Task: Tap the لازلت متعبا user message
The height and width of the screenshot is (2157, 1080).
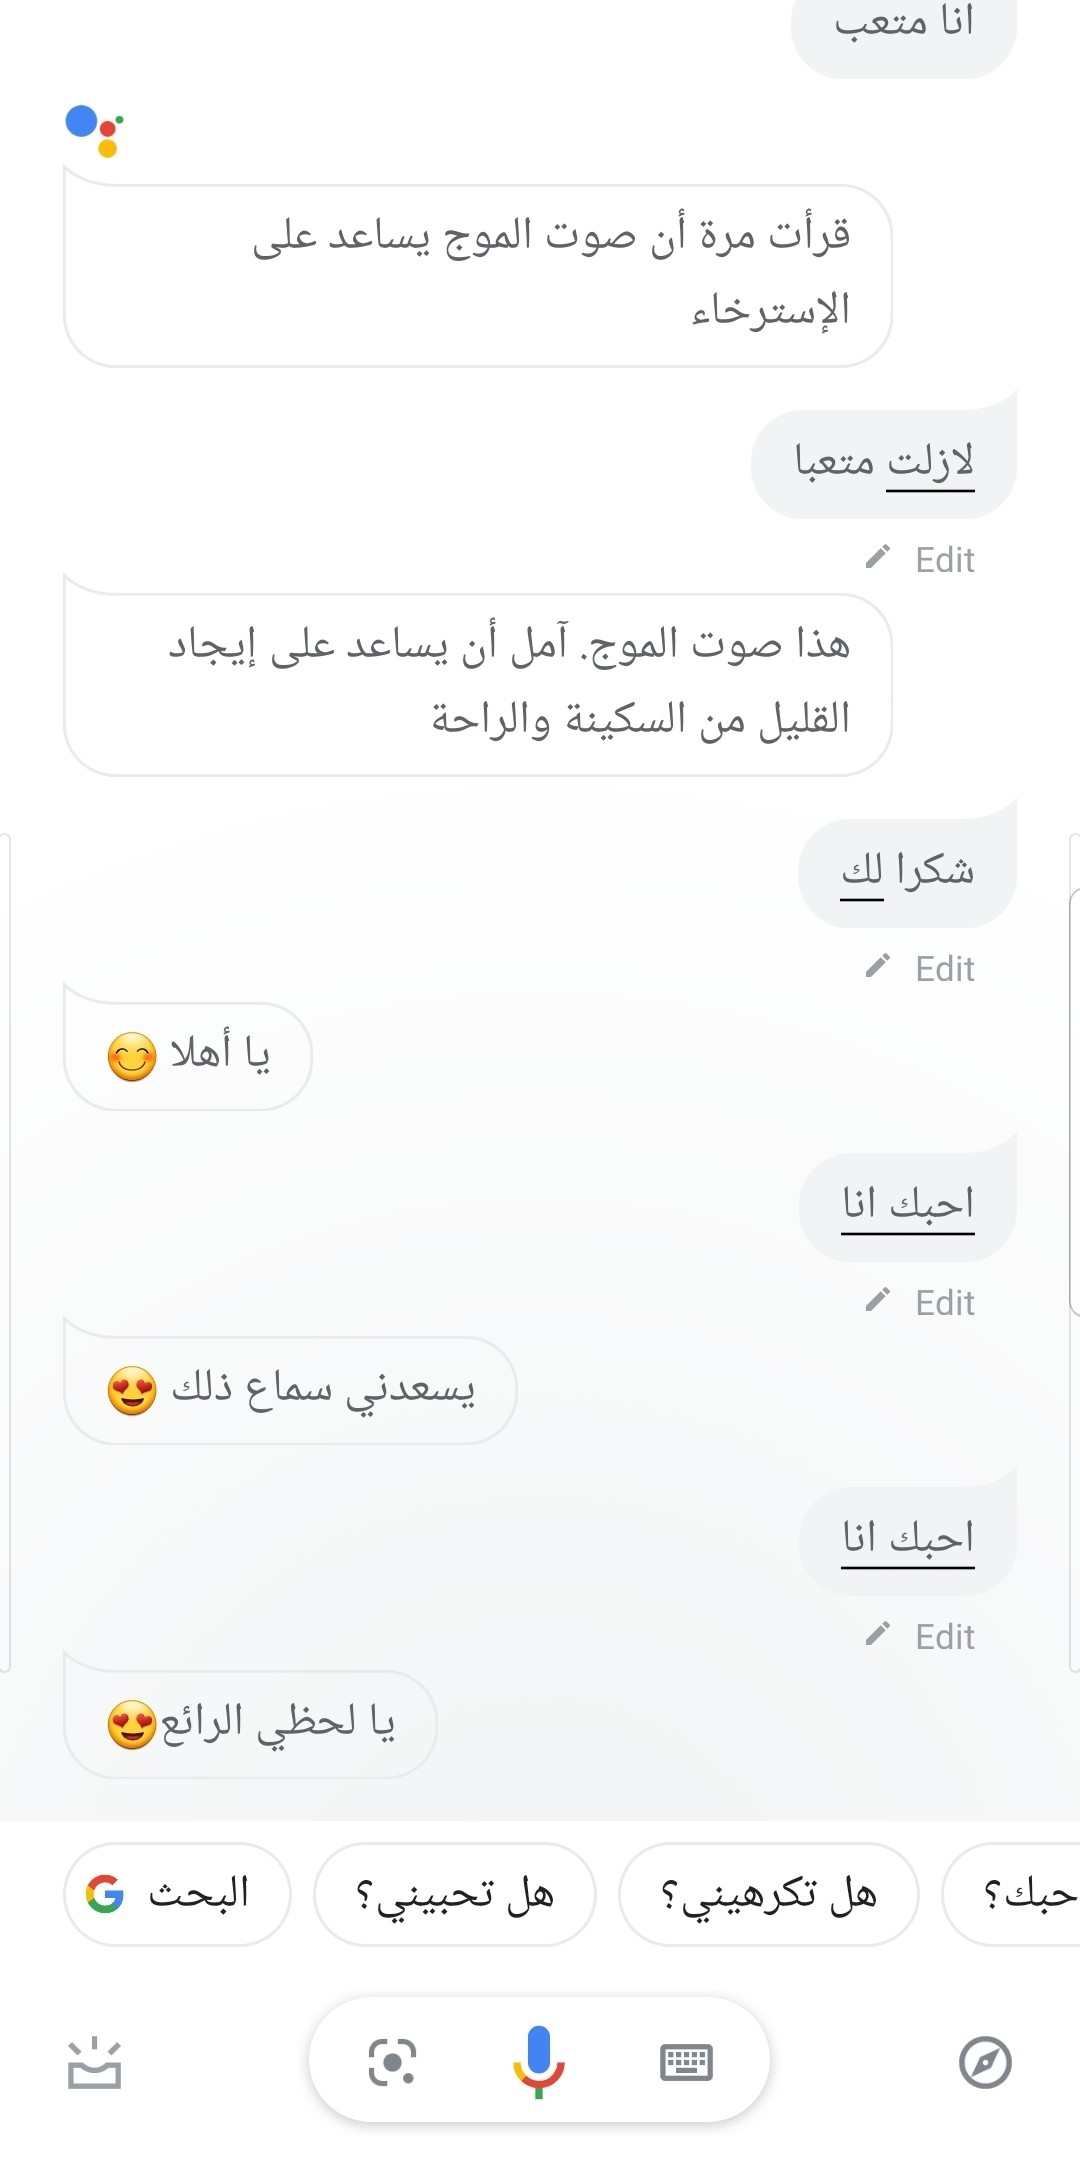Action: 884,463
